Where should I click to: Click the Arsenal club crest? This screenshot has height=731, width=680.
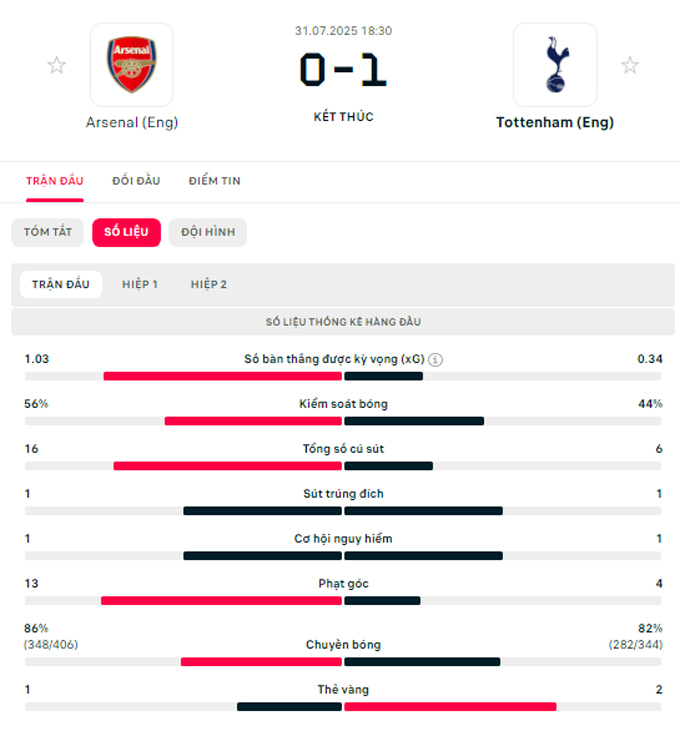pos(131,65)
